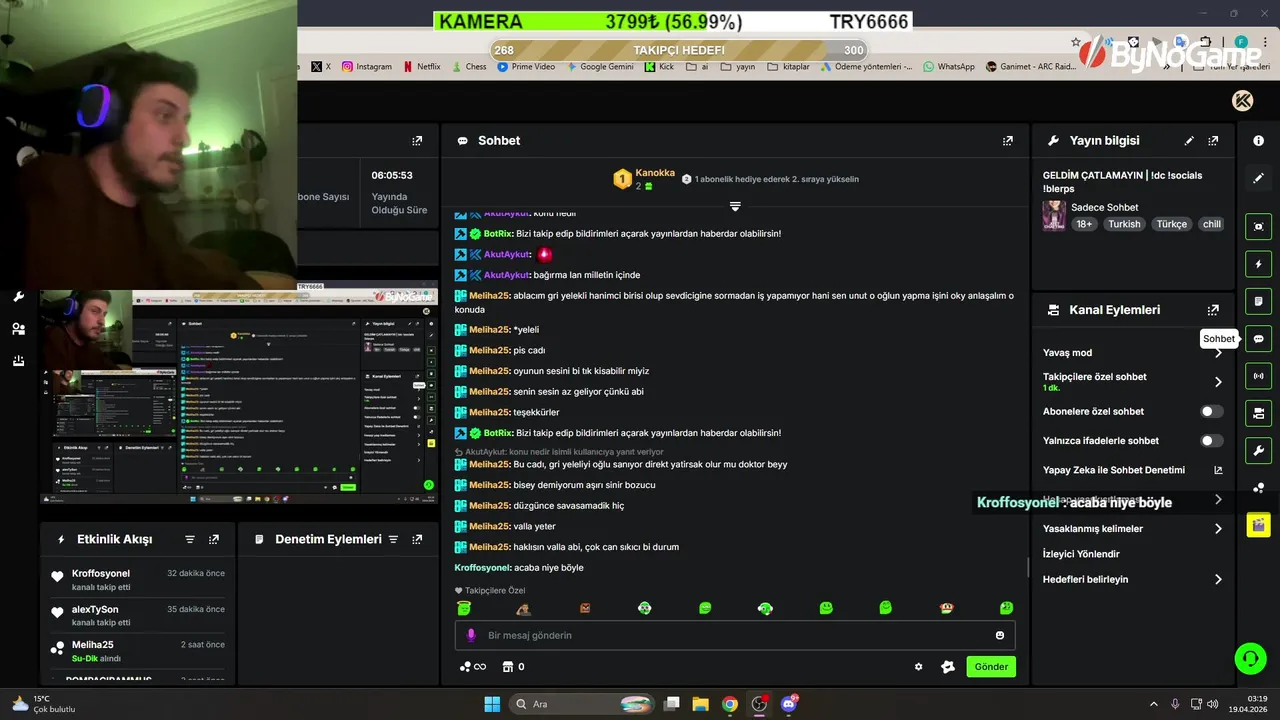Screen dimensions: 1280x720
Task: Toggle the stream preview panel icon in sidebar
Action: tap(1258, 227)
